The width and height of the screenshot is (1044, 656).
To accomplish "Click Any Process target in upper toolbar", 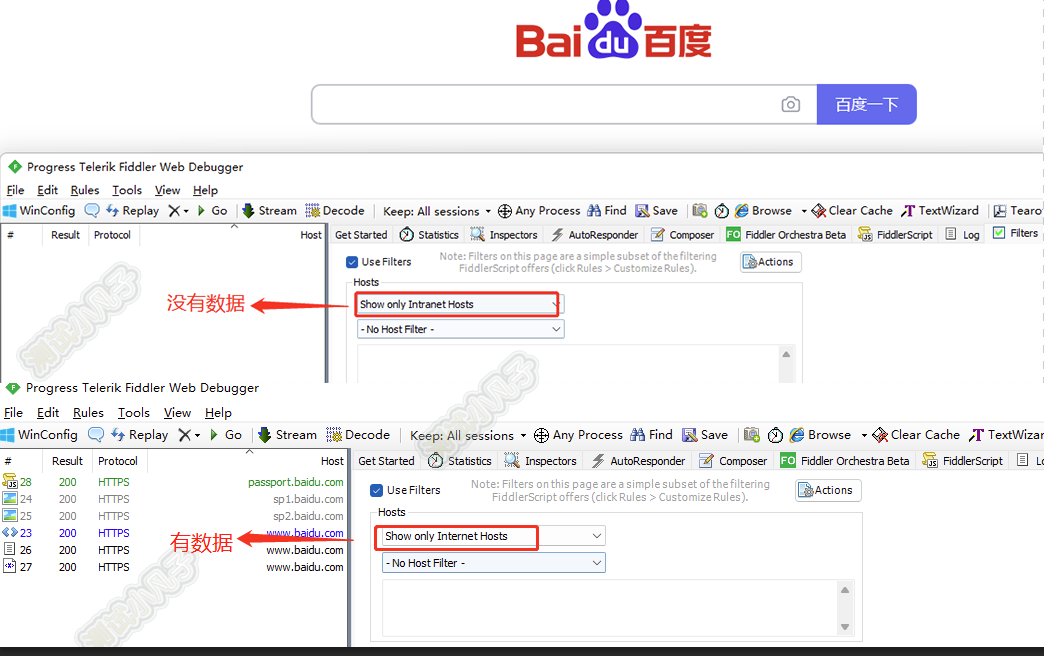I will pos(539,210).
